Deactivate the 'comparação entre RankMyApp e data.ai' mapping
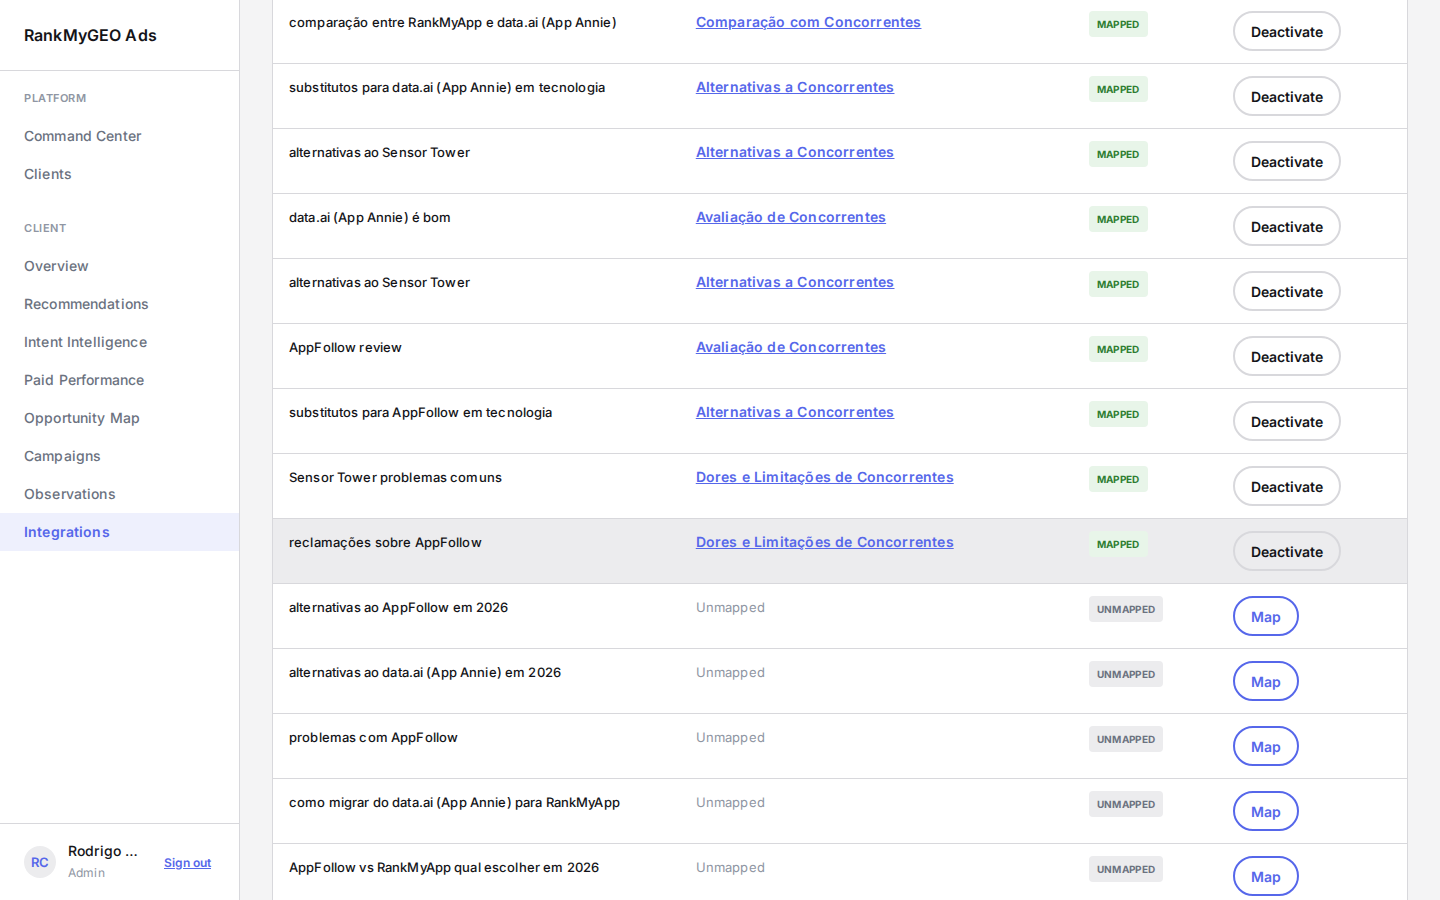 tap(1286, 32)
